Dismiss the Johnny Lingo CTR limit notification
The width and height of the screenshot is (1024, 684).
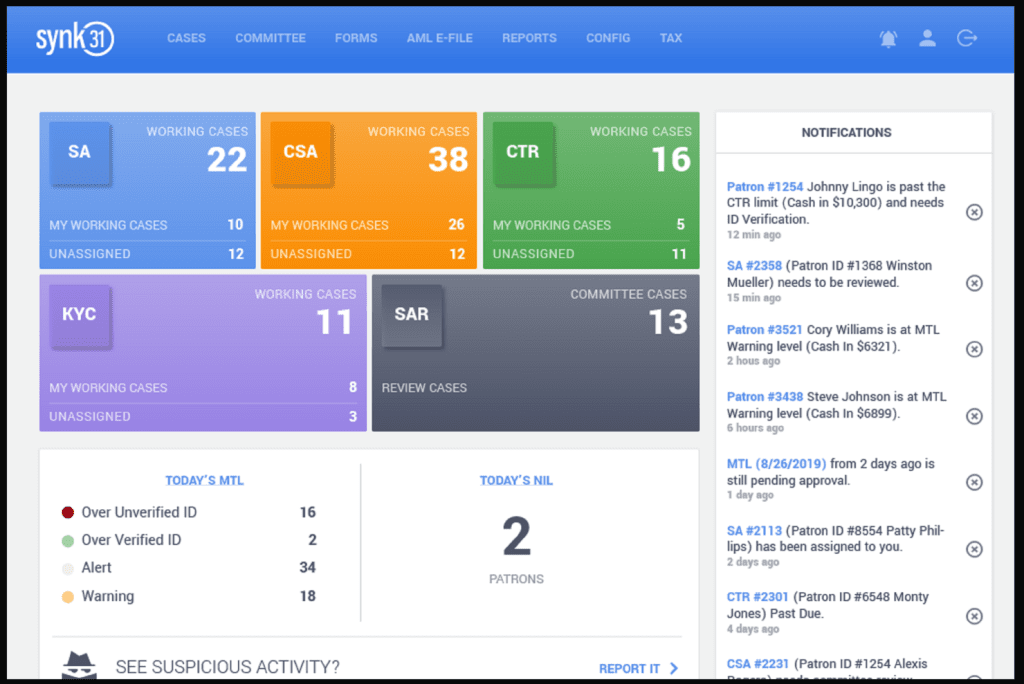tap(974, 212)
